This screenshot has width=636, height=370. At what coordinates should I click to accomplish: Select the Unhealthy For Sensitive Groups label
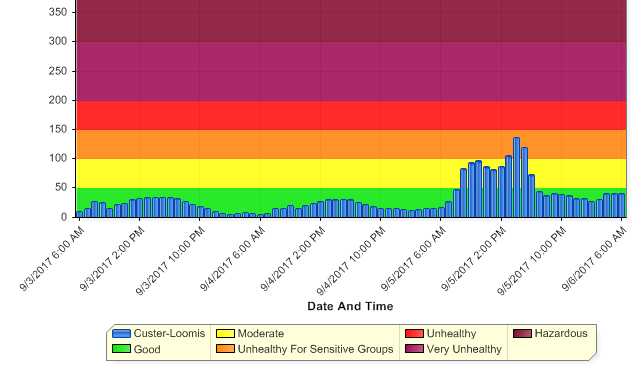tap(316, 349)
